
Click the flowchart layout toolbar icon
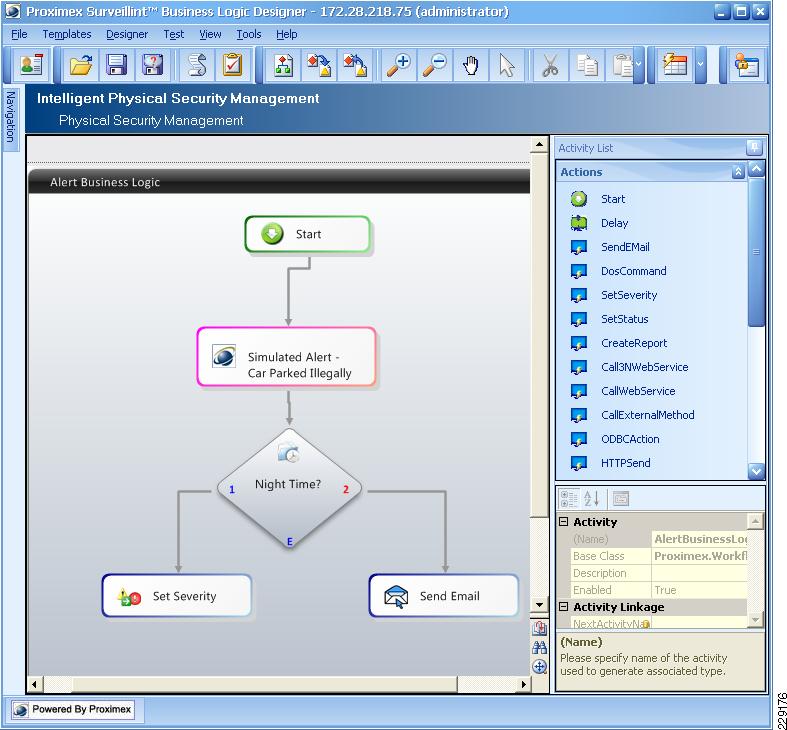click(283, 65)
